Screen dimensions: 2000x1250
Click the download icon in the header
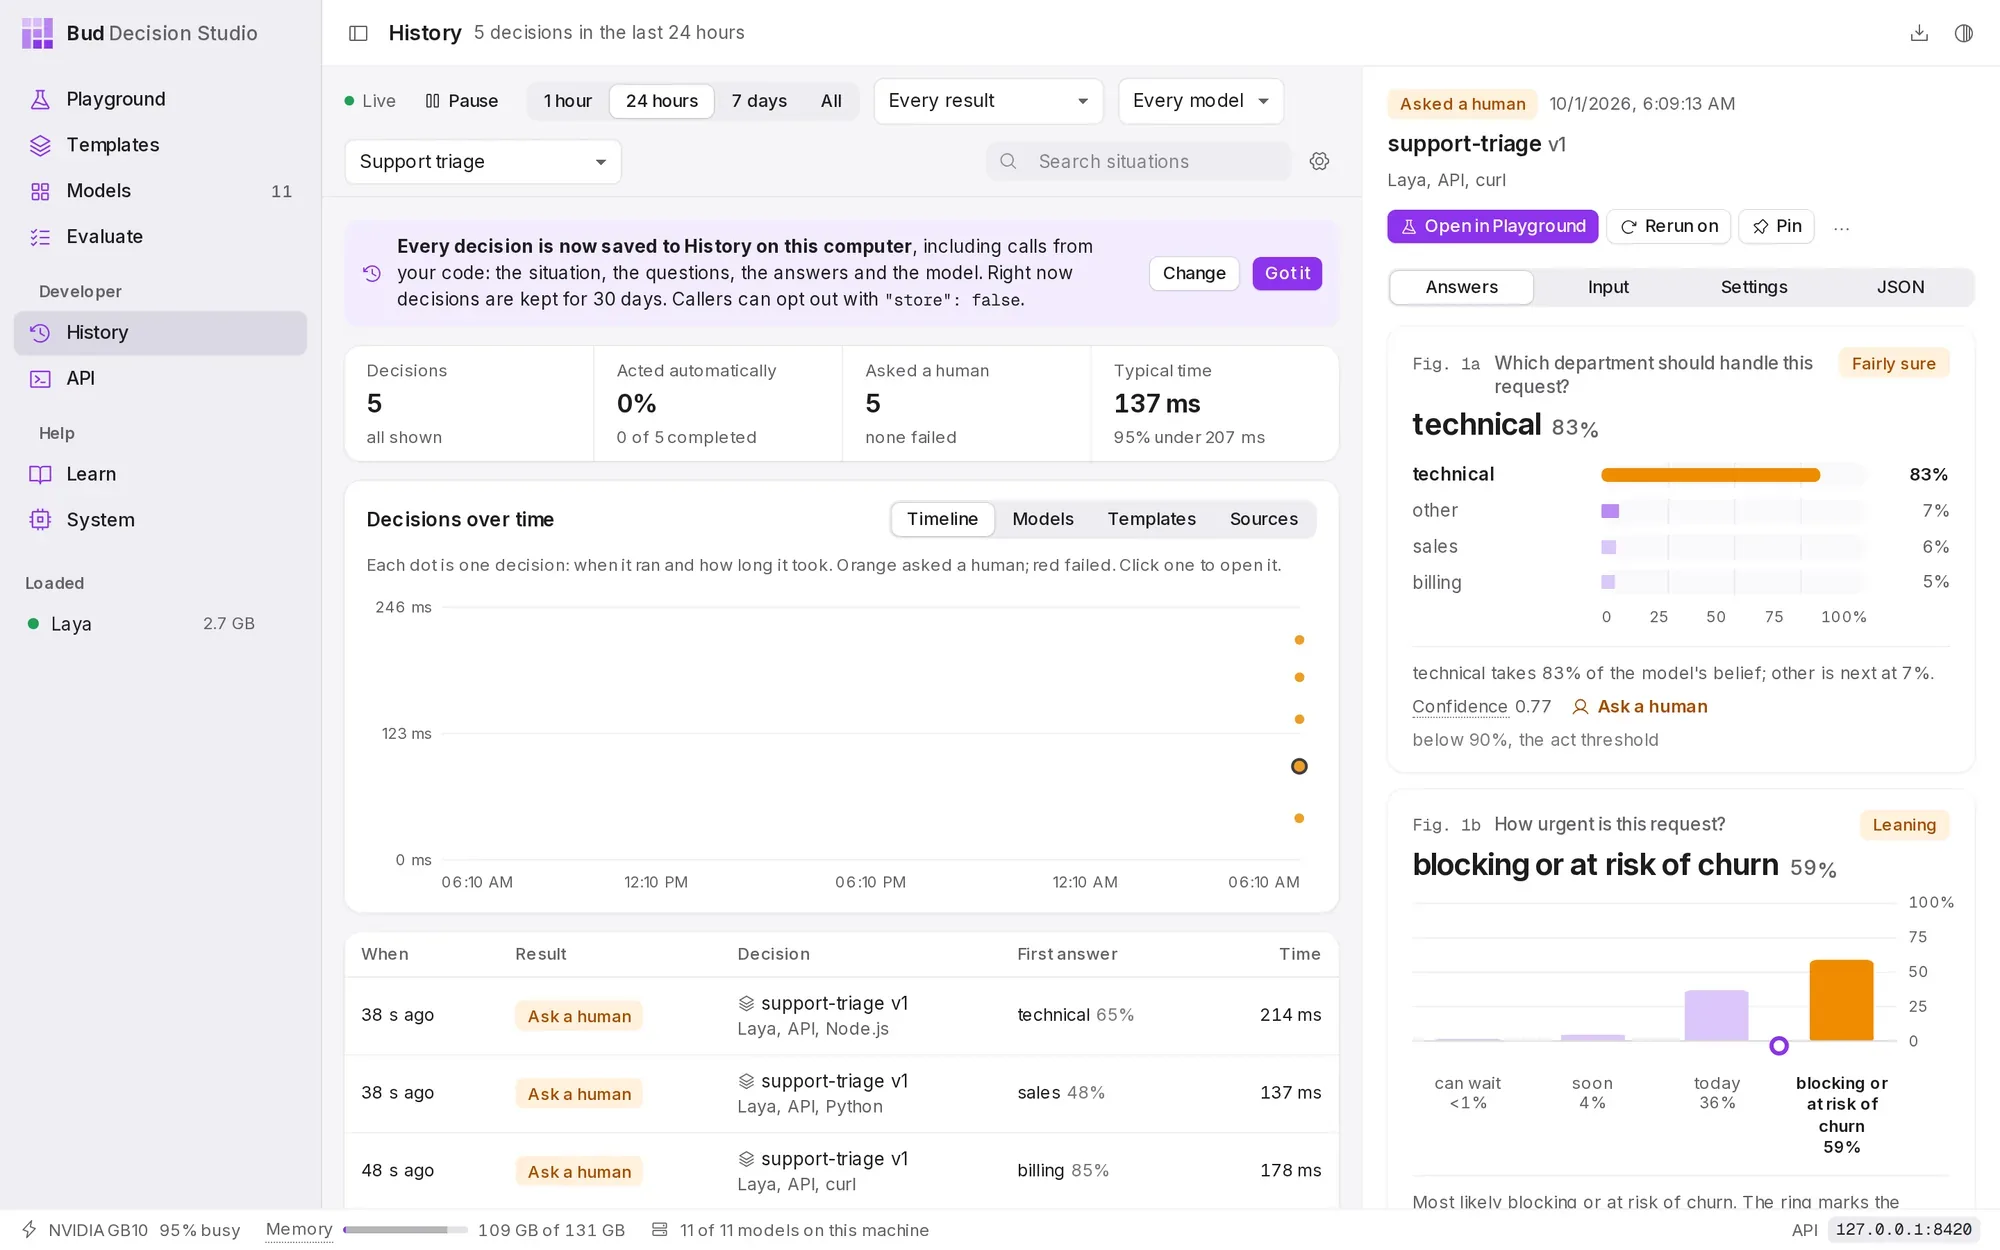[1919, 33]
